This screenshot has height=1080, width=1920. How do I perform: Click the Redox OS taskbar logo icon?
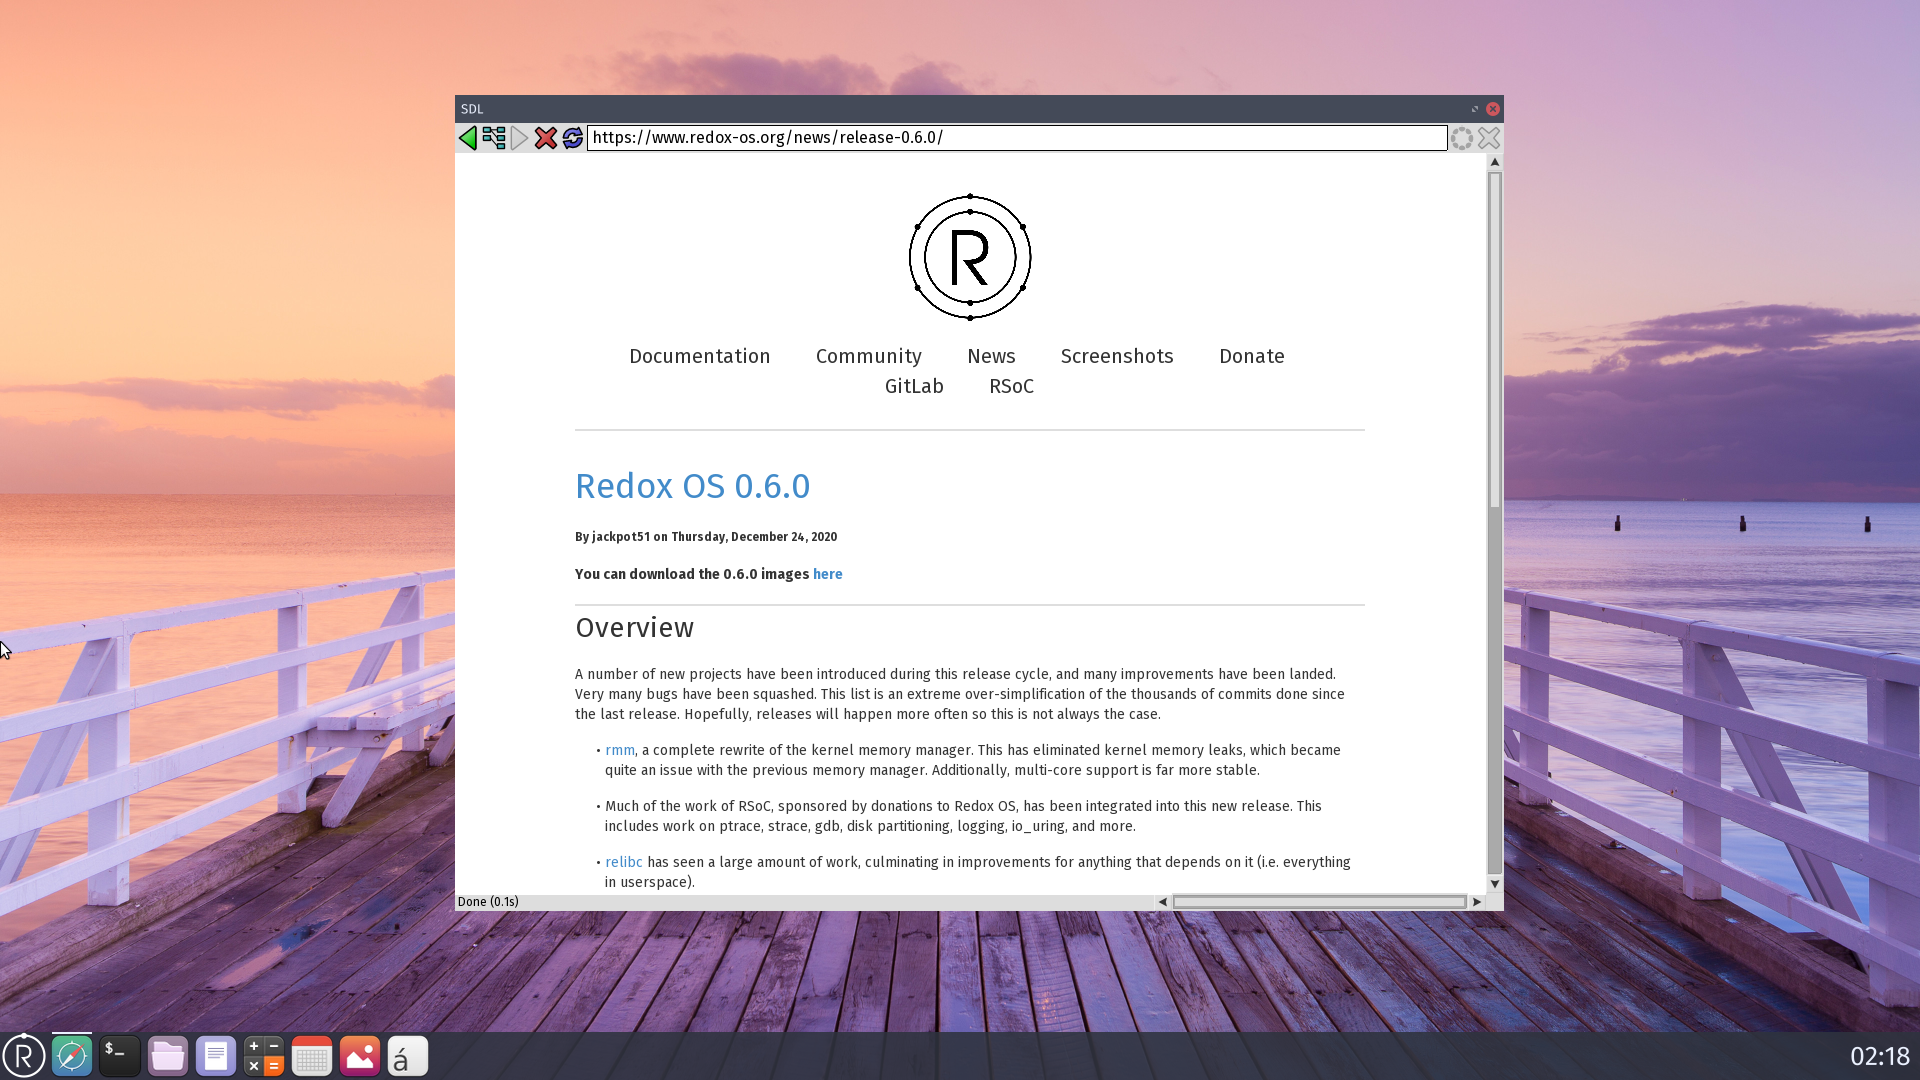(24, 1055)
